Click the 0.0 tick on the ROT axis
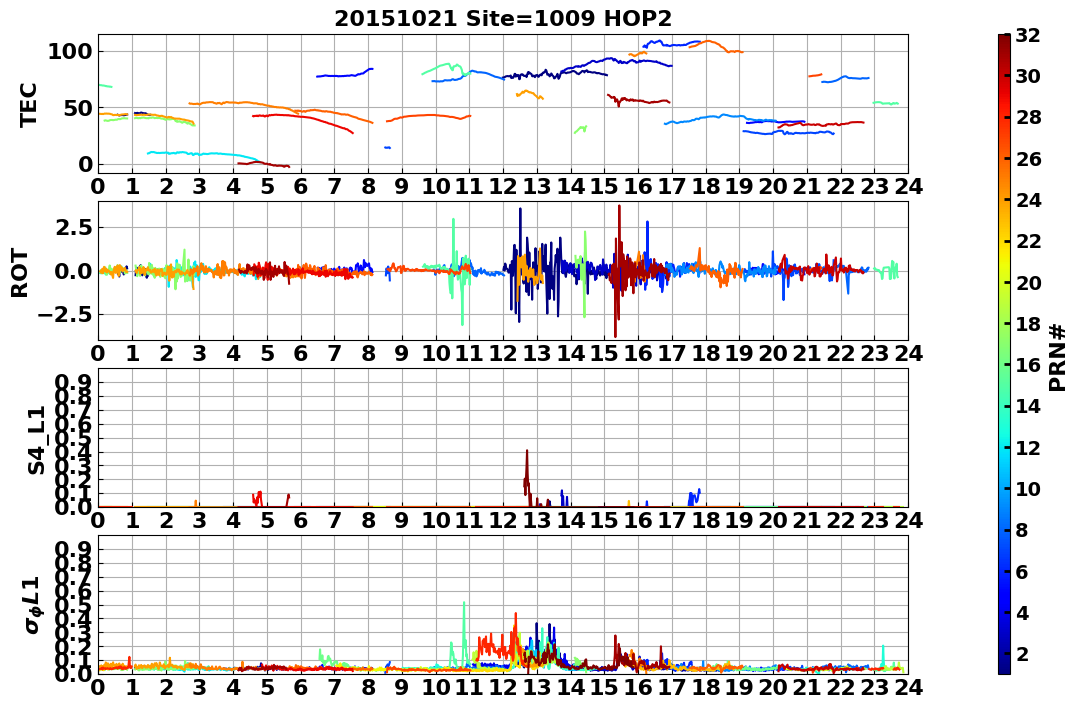This screenshot has width=1077, height=709. click(73, 271)
